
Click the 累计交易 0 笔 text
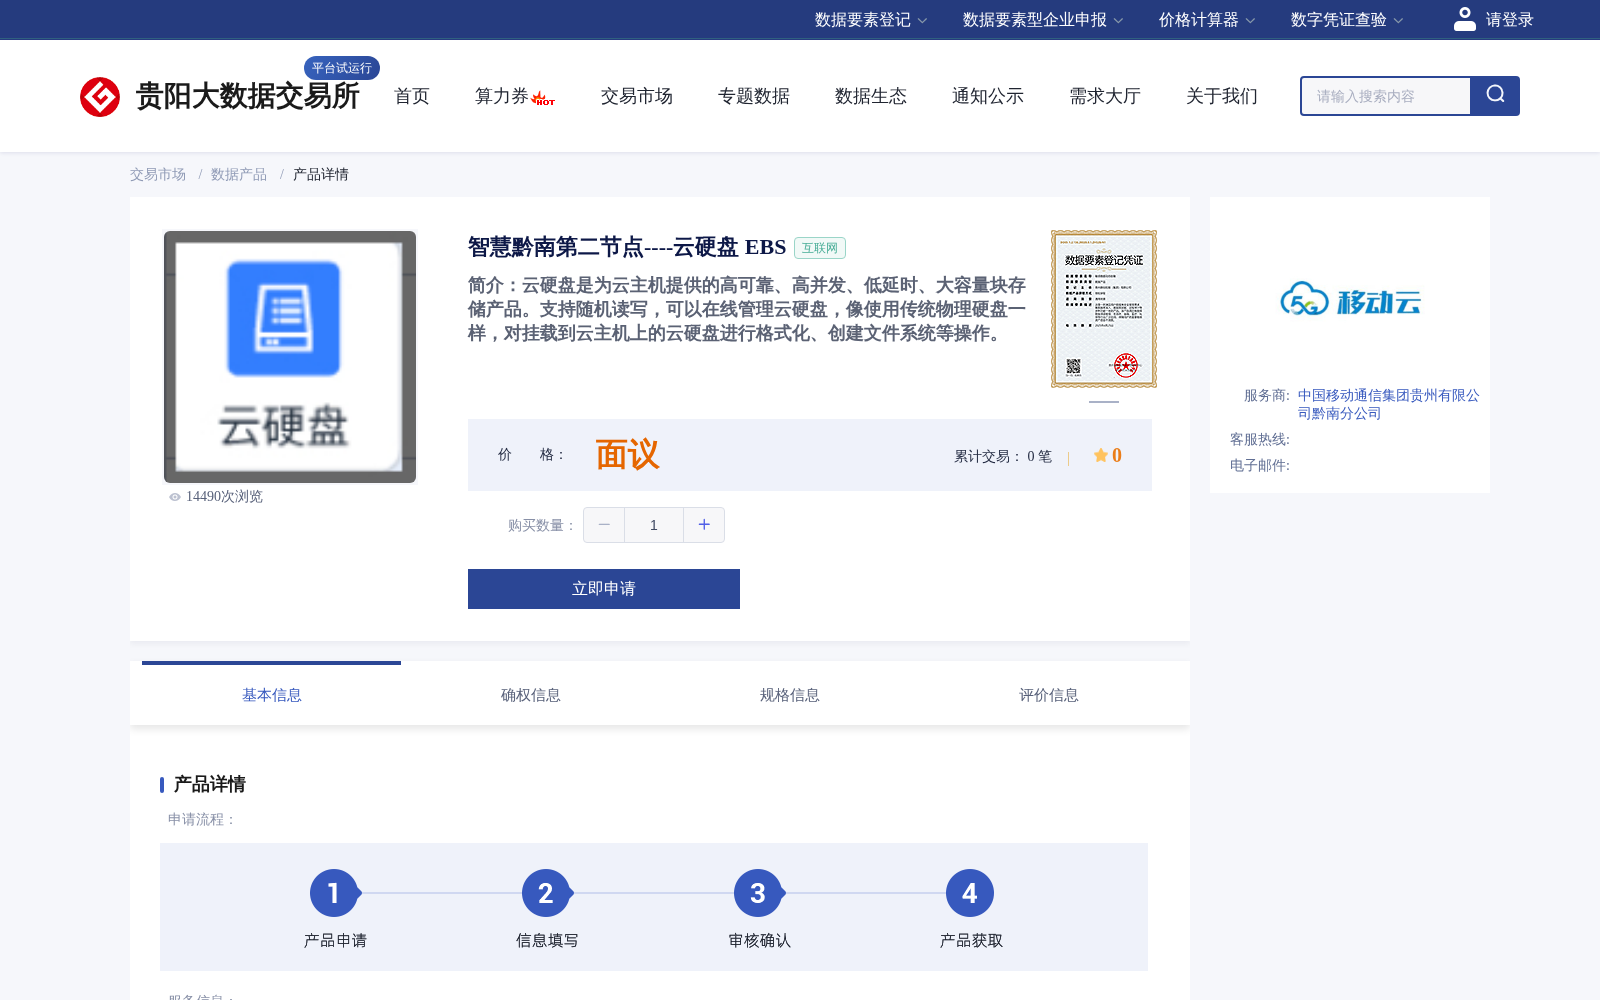point(1003,456)
